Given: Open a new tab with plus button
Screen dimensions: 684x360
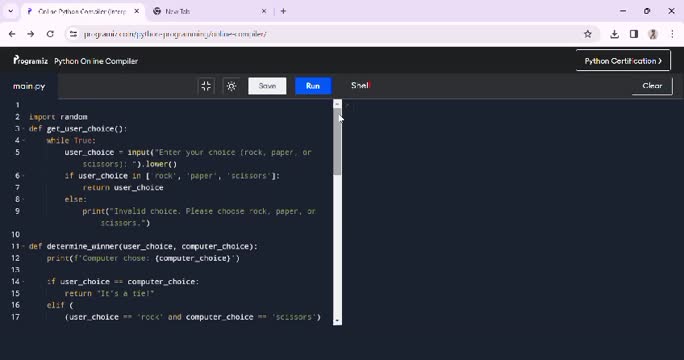Looking at the screenshot, I should tap(284, 11).
